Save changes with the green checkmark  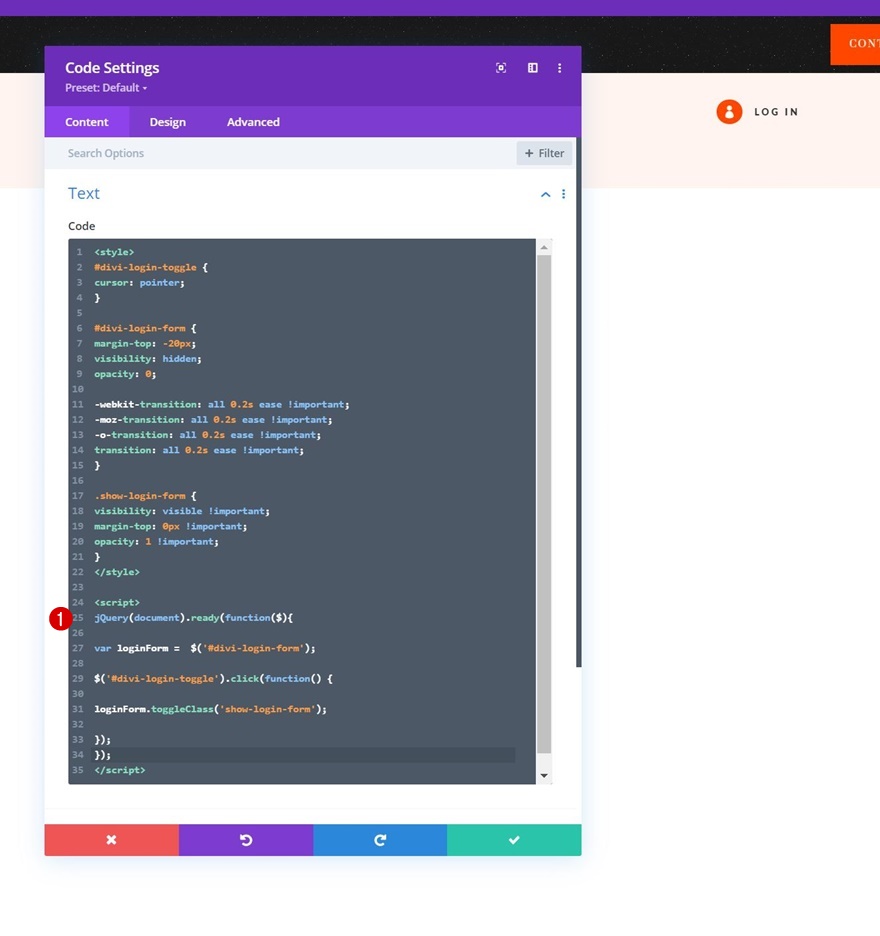pos(514,840)
